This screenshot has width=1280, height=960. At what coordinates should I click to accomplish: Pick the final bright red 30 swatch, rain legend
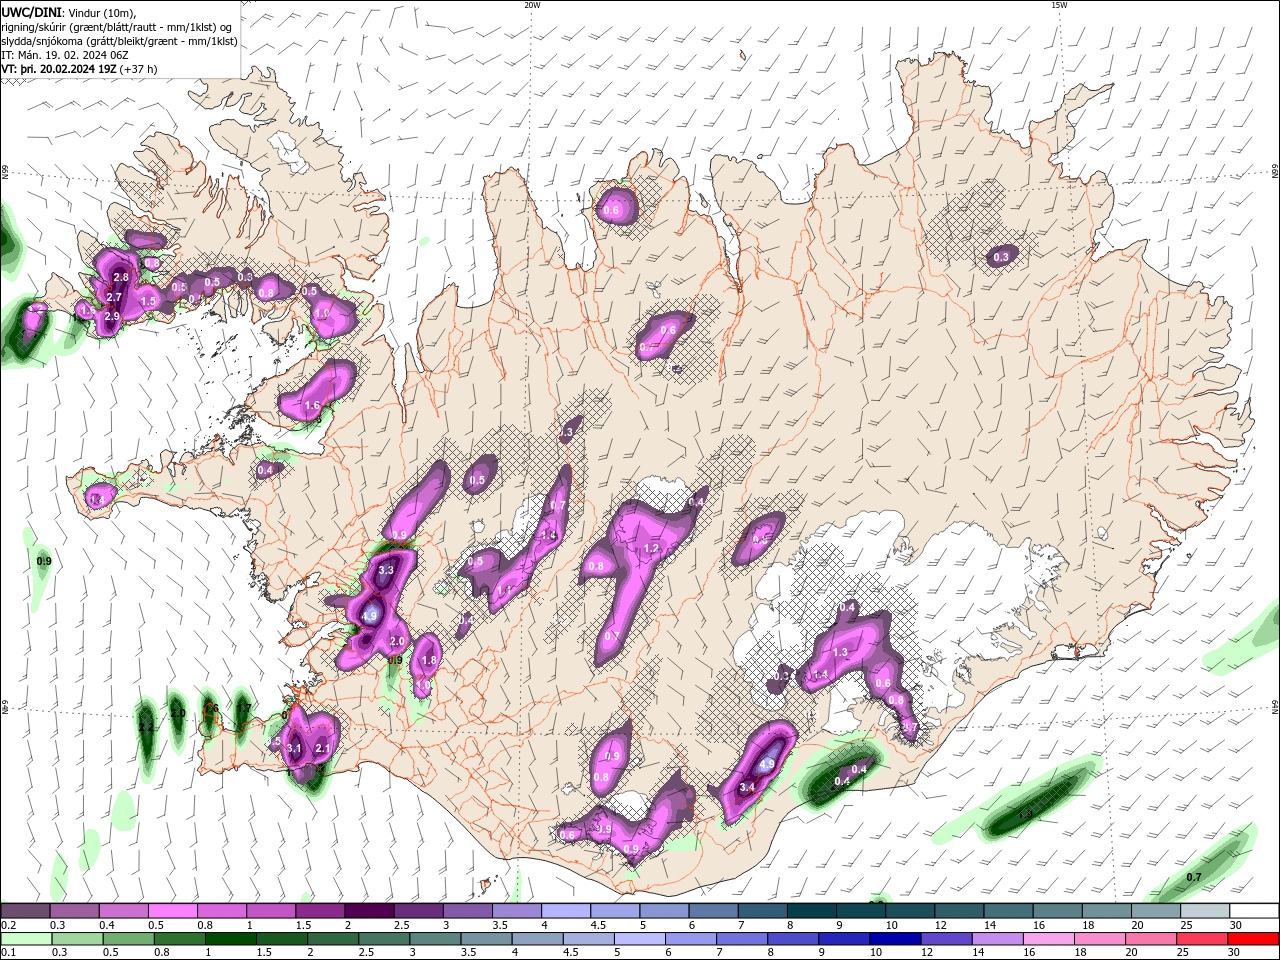point(1254,939)
